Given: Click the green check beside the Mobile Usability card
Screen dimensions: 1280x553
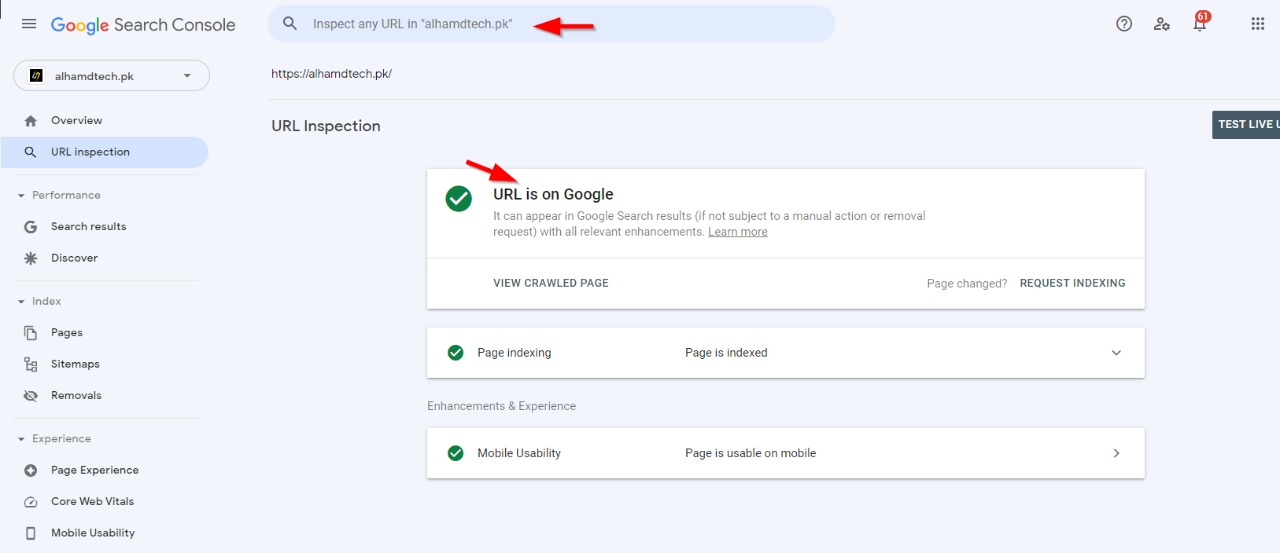Looking at the screenshot, I should [456, 453].
